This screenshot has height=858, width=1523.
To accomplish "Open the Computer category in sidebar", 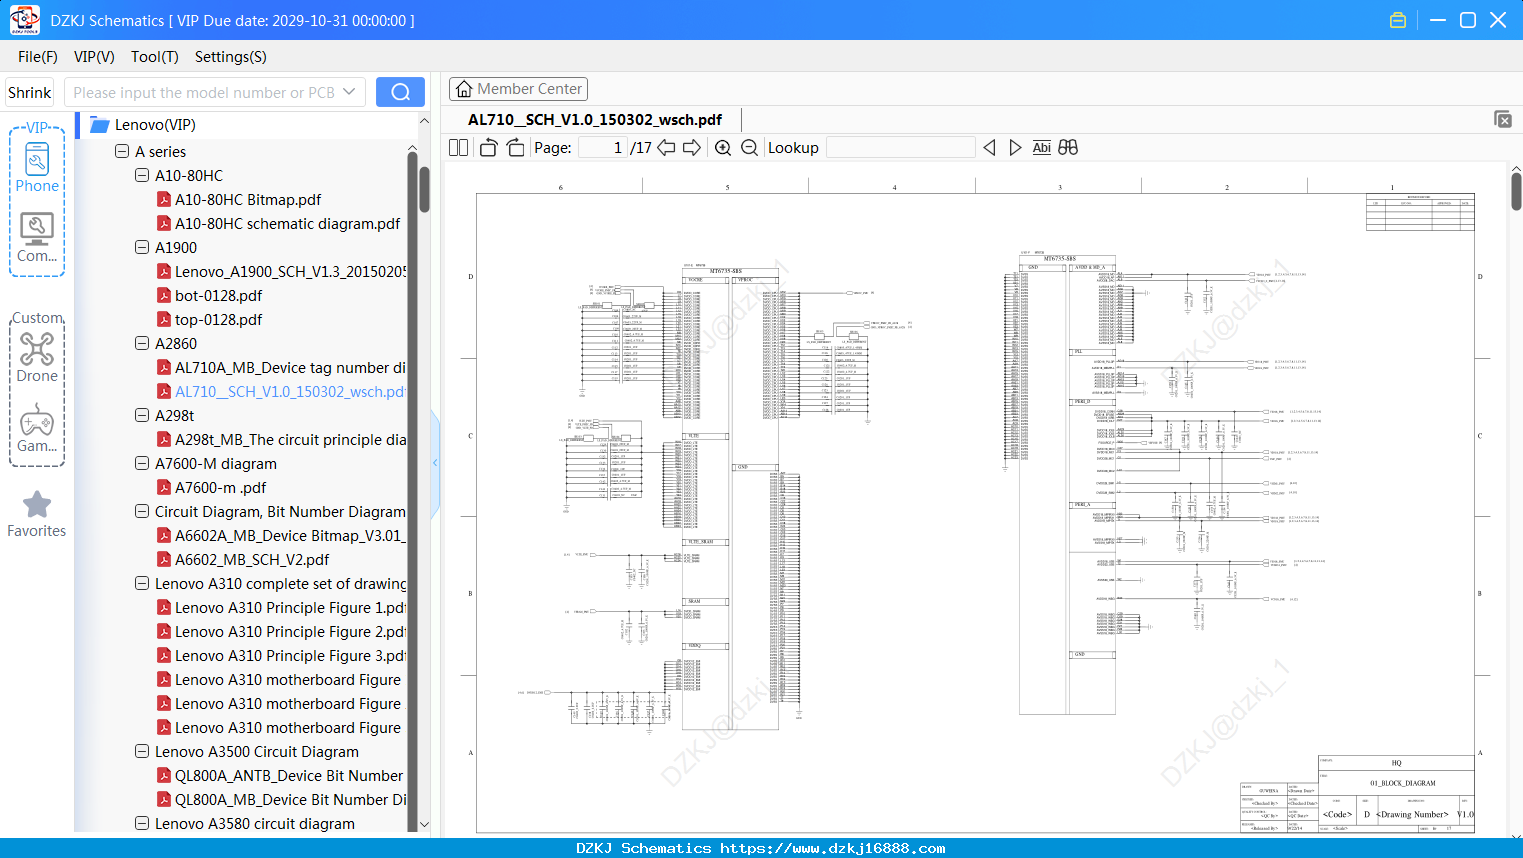I will [37, 237].
